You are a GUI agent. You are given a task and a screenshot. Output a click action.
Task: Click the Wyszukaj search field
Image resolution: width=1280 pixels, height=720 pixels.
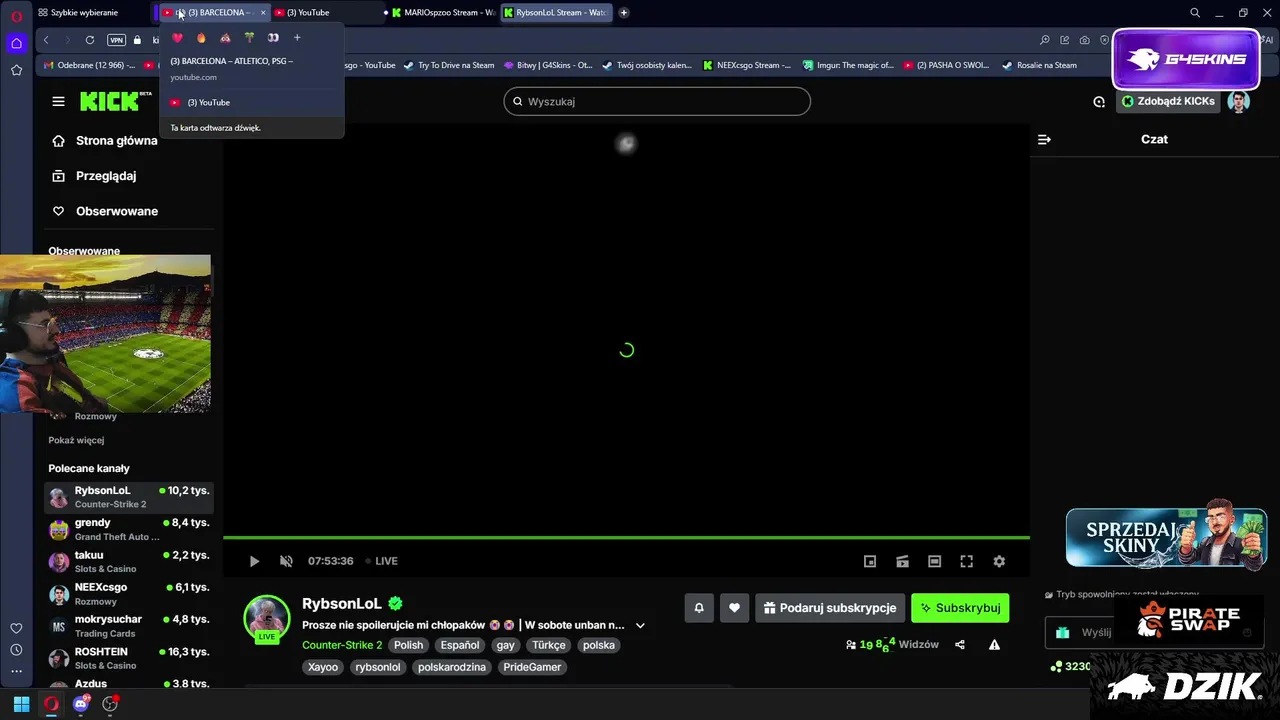pyautogui.click(x=657, y=101)
